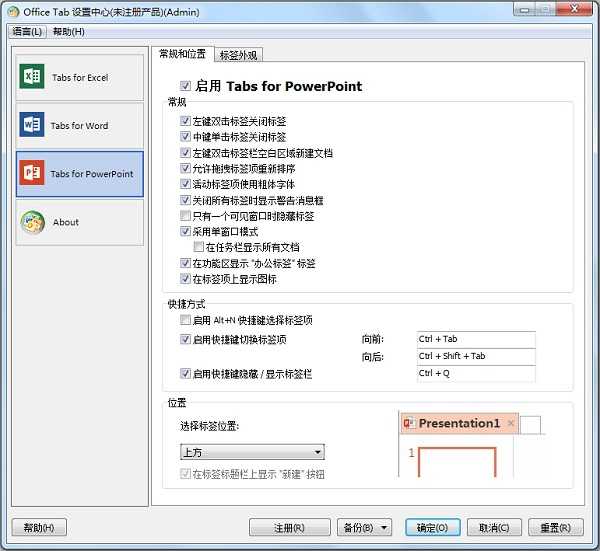Select the Tabs for PowerPoint icon
Viewport: 600px width, 551px height.
click(32, 173)
